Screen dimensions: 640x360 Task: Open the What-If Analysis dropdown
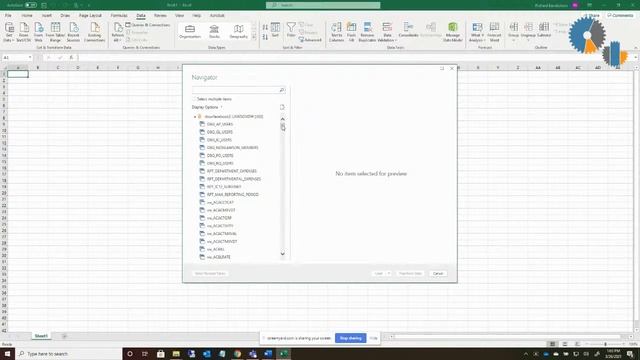click(x=476, y=32)
